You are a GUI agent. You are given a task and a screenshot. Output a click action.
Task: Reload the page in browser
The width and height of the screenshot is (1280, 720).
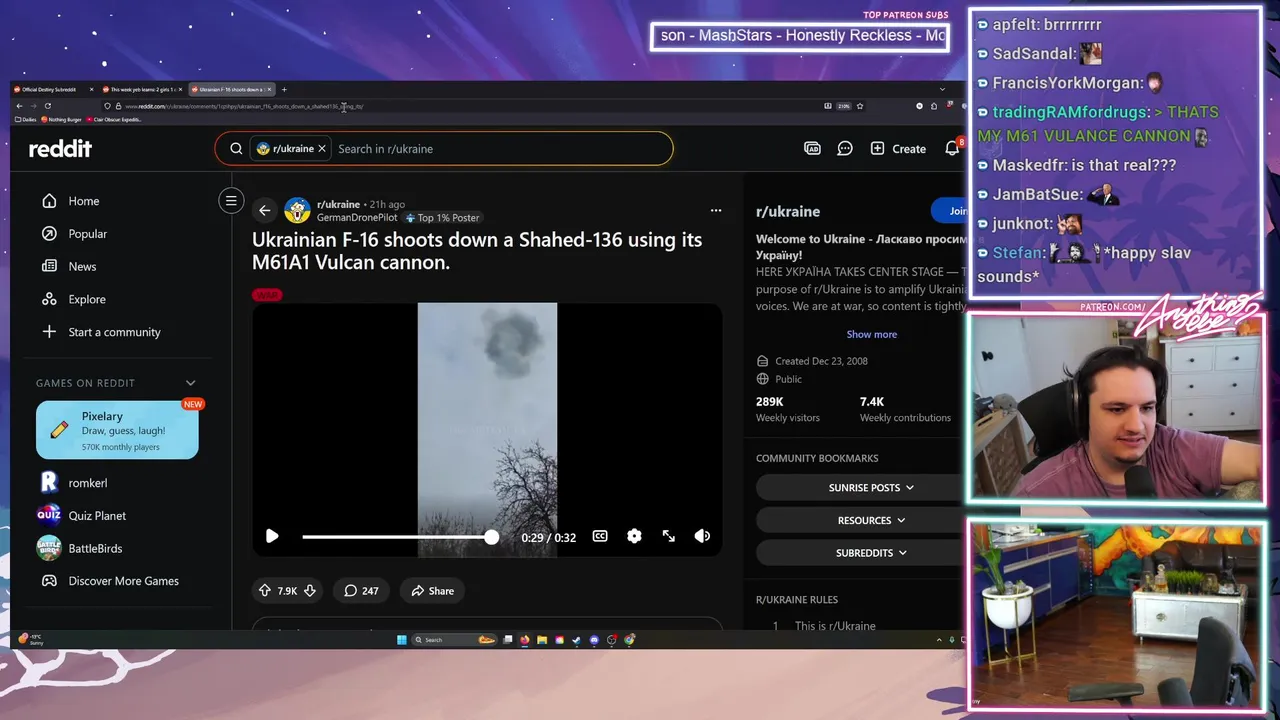pos(48,106)
